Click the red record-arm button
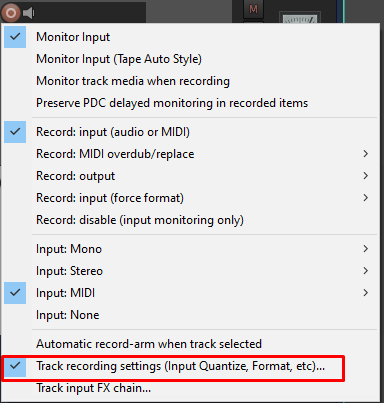This screenshot has height=403, width=384. [11, 13]
